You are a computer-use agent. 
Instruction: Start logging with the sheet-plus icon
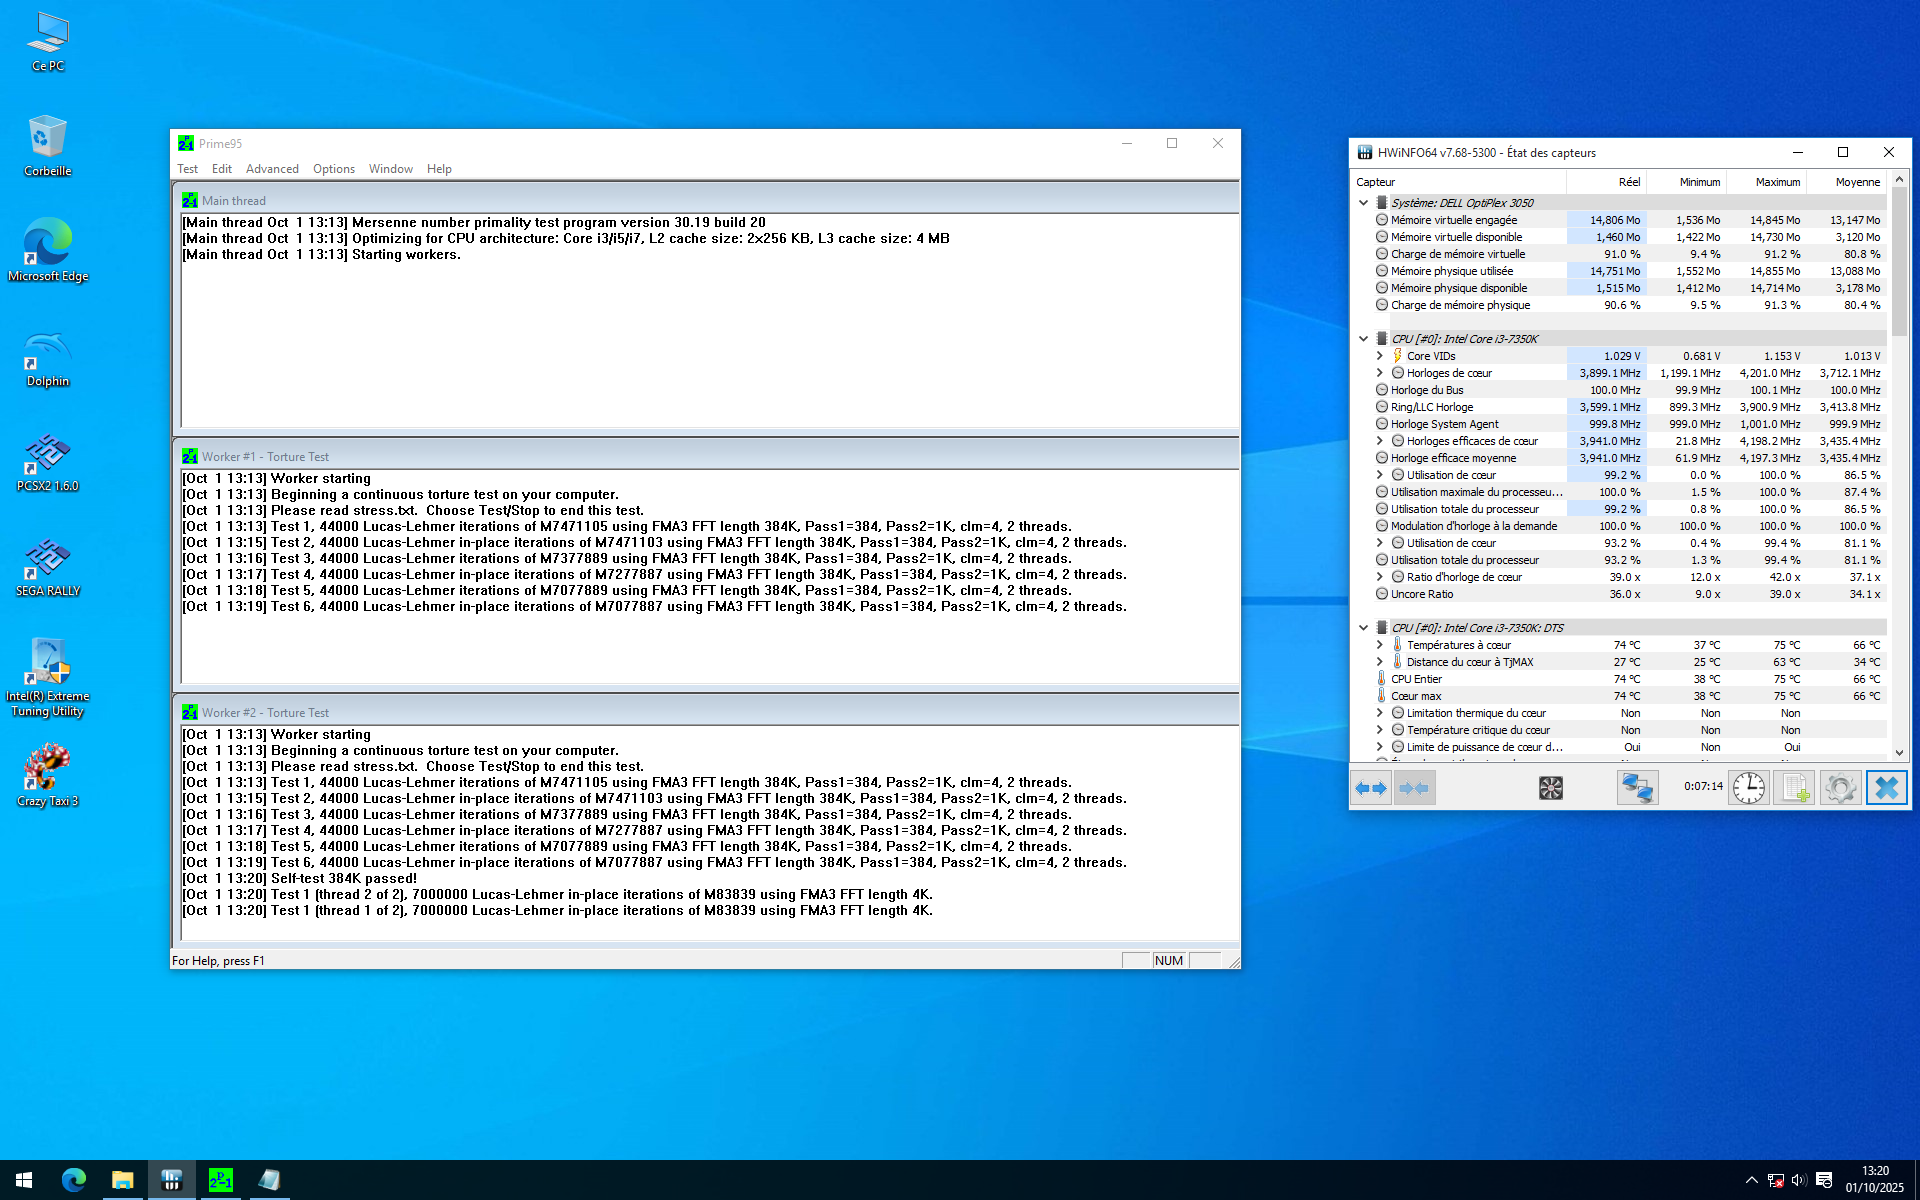click(x=1795, y=788)
